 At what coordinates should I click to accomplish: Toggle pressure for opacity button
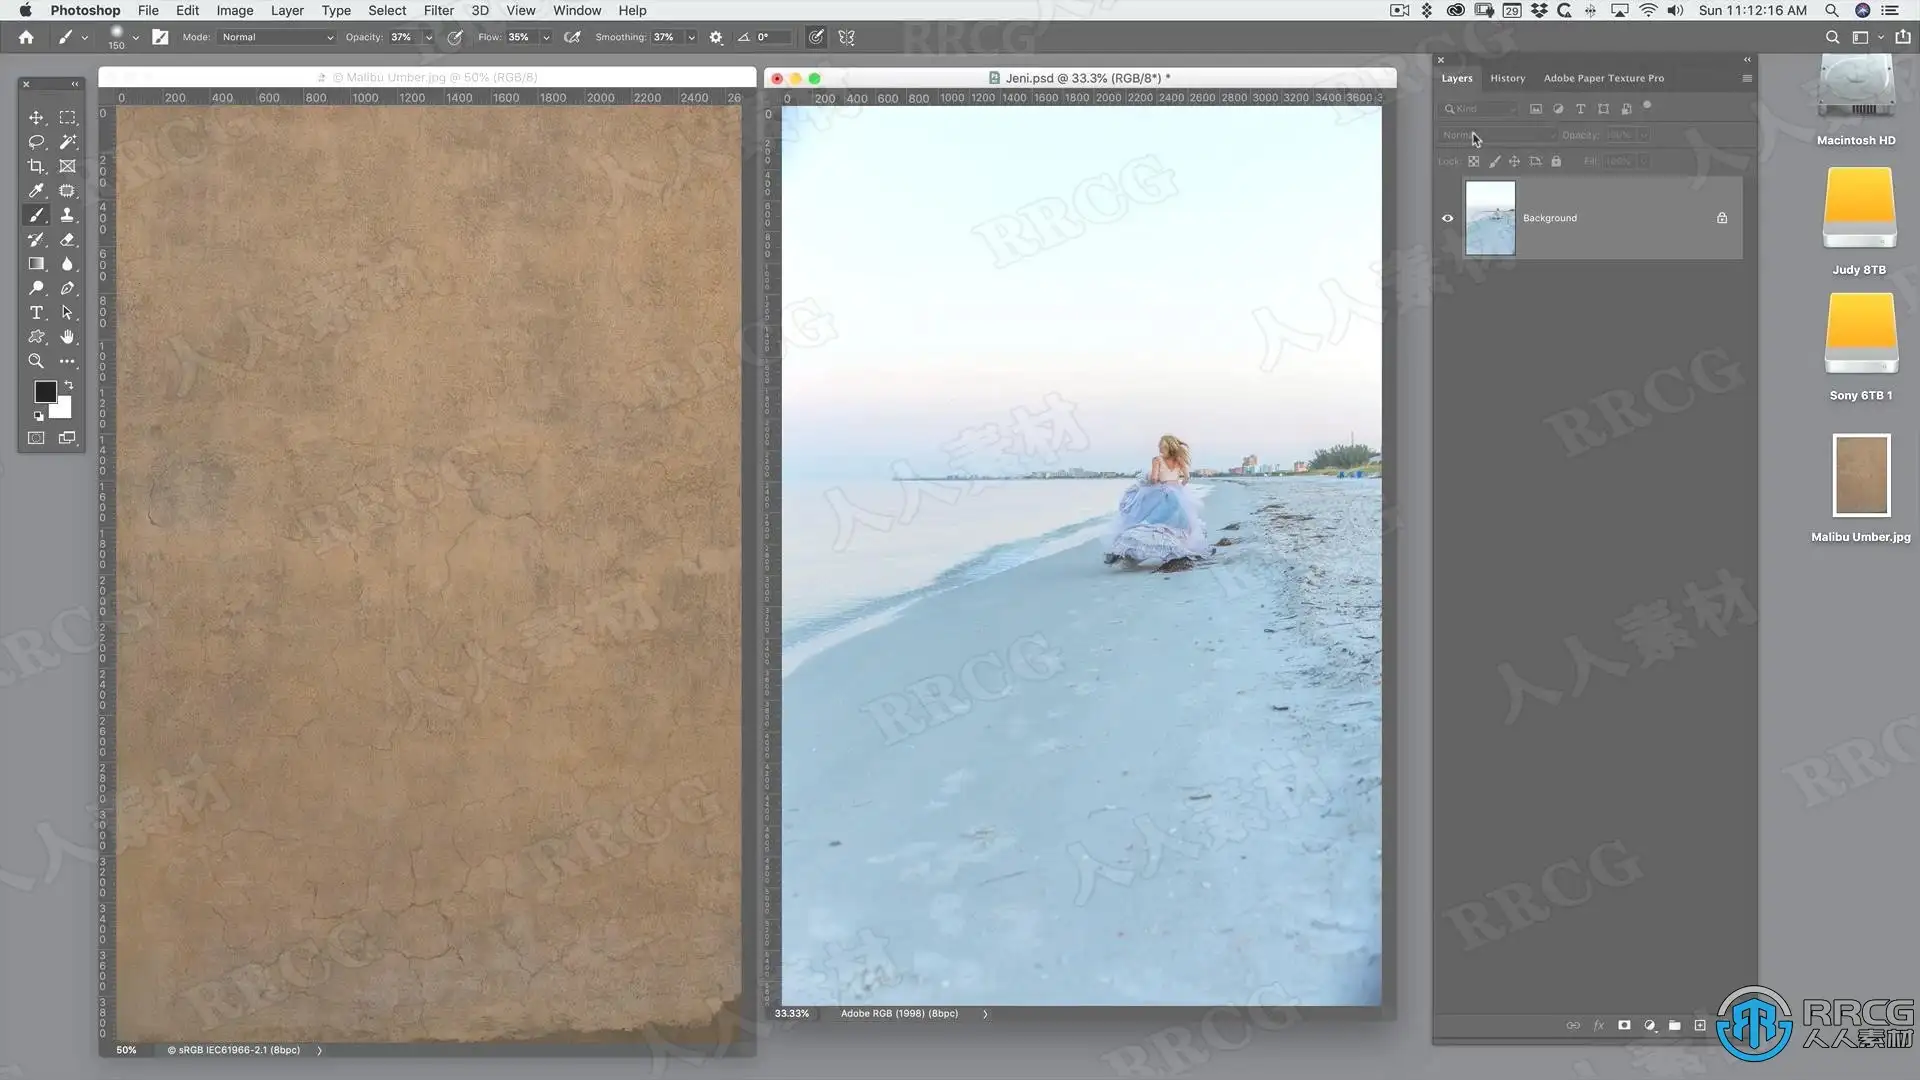pyautogui.click(x=455, y=37)
